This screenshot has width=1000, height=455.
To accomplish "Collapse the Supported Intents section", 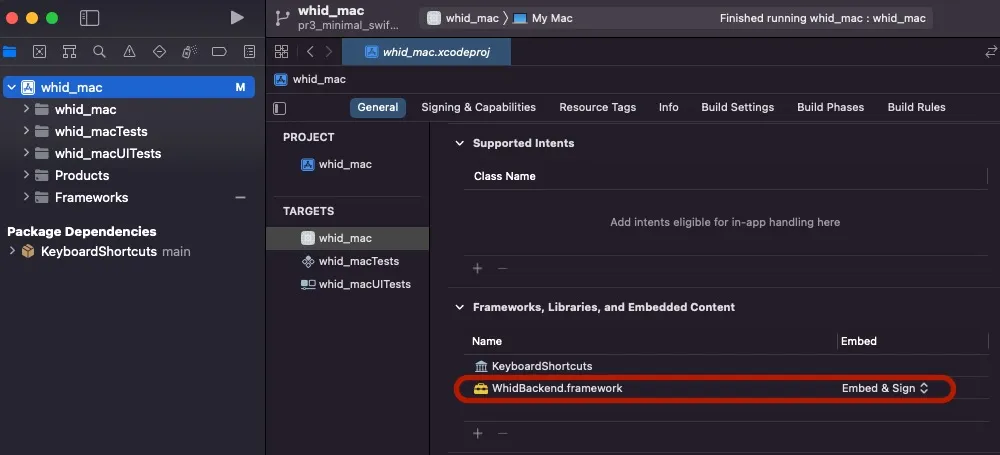I will (459, 143).
